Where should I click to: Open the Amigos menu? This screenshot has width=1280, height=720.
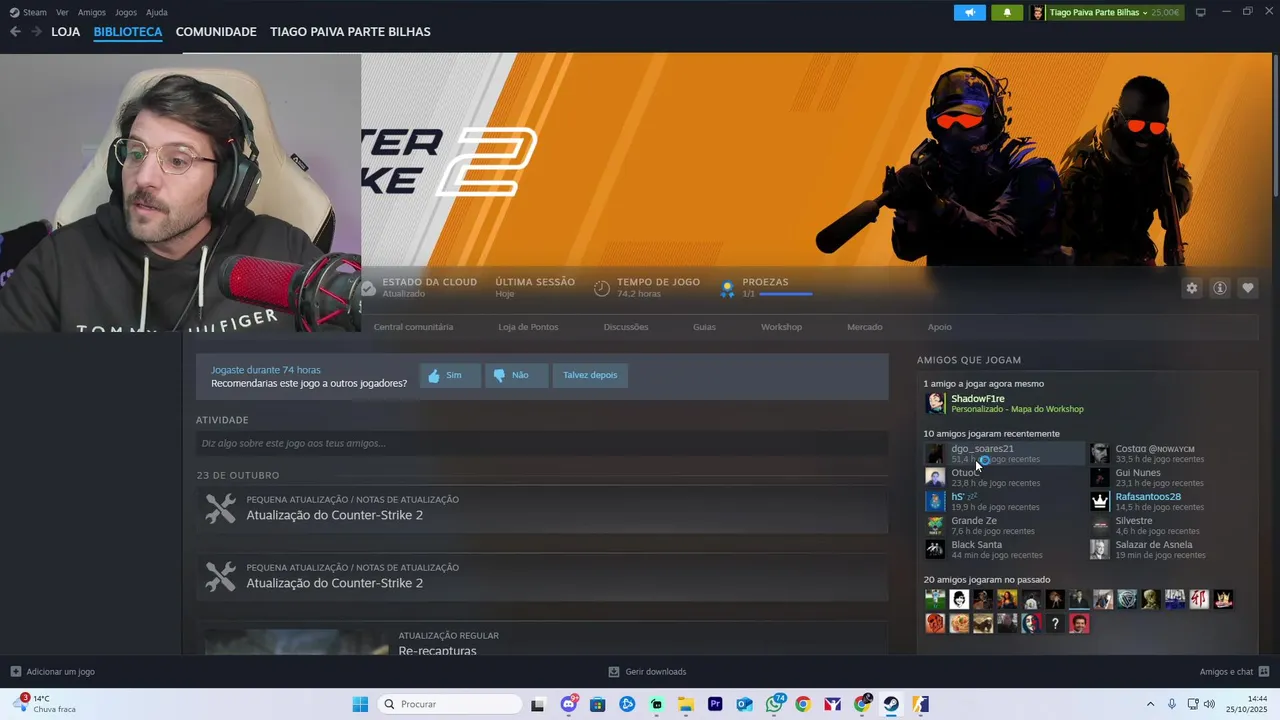[92, 12]
